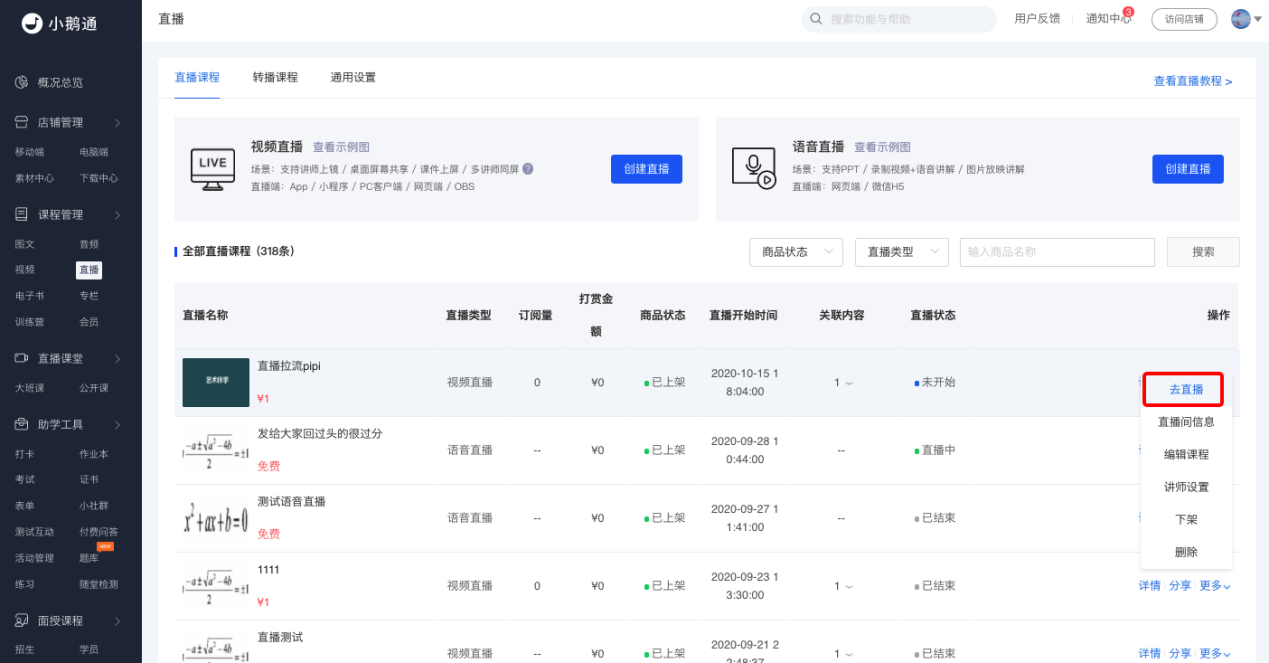Click 用户反馈 in the top bar

(1037, 19)
